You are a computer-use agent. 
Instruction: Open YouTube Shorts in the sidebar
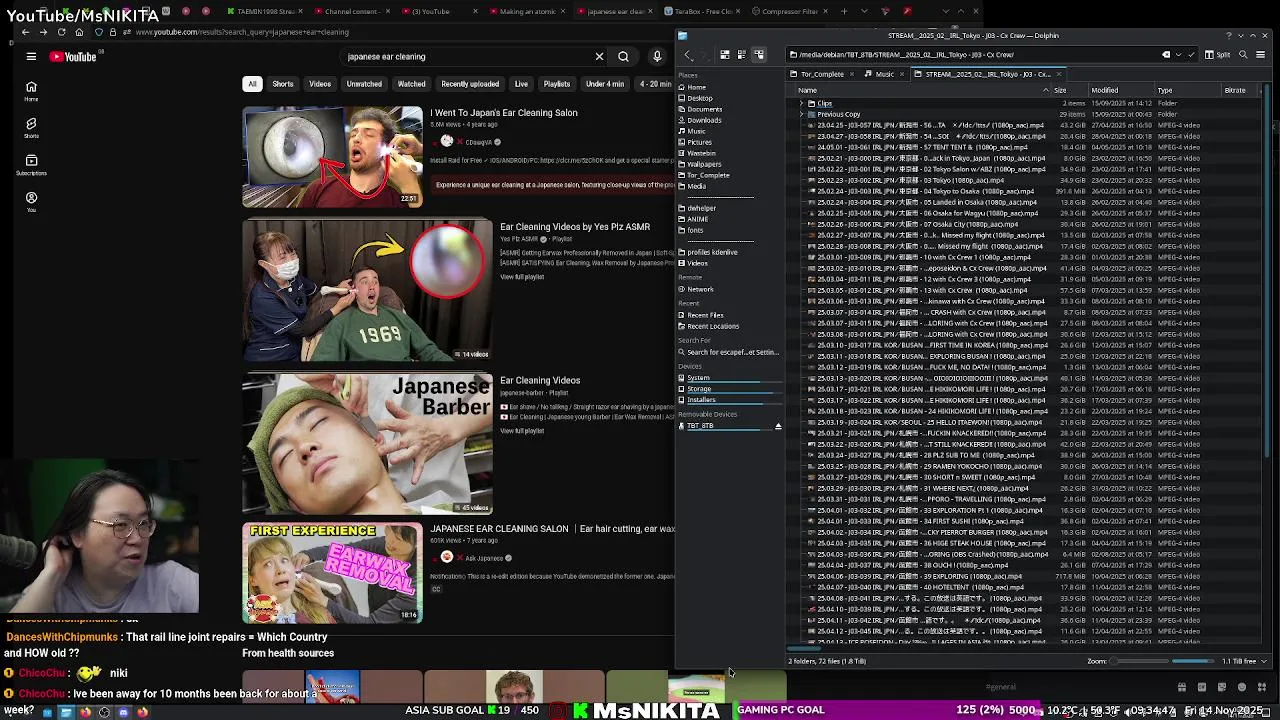(31, 128)
